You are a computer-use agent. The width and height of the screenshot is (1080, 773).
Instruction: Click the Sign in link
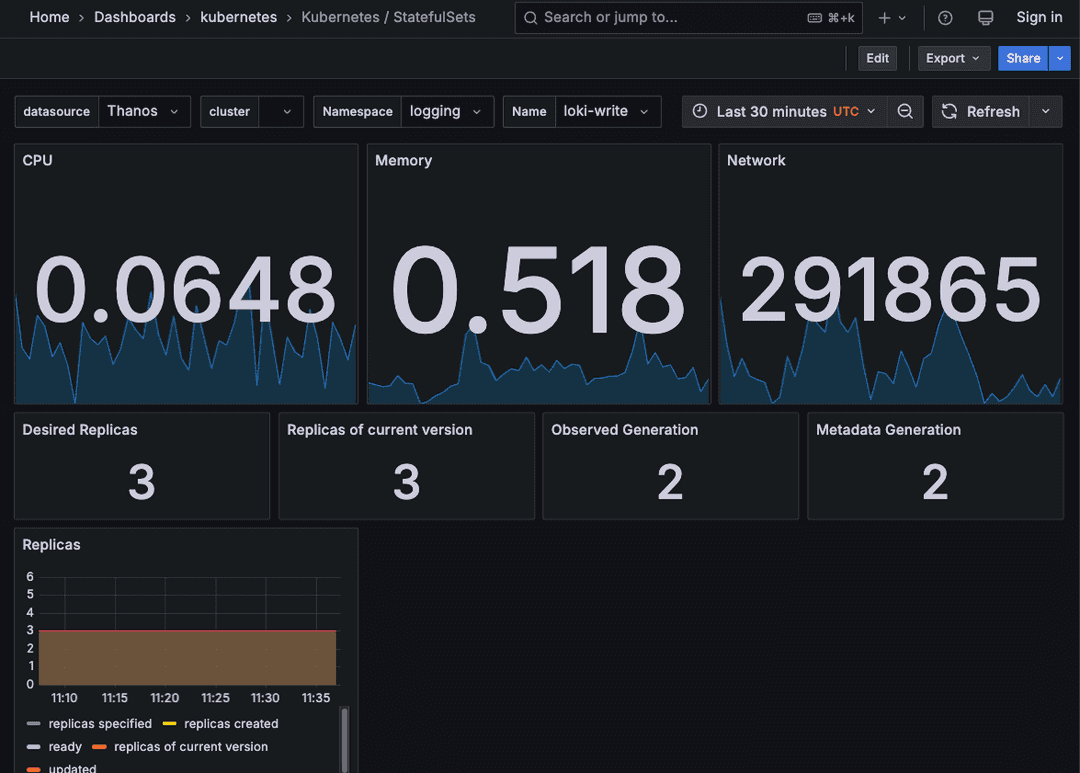click(x=1039, y=17)
